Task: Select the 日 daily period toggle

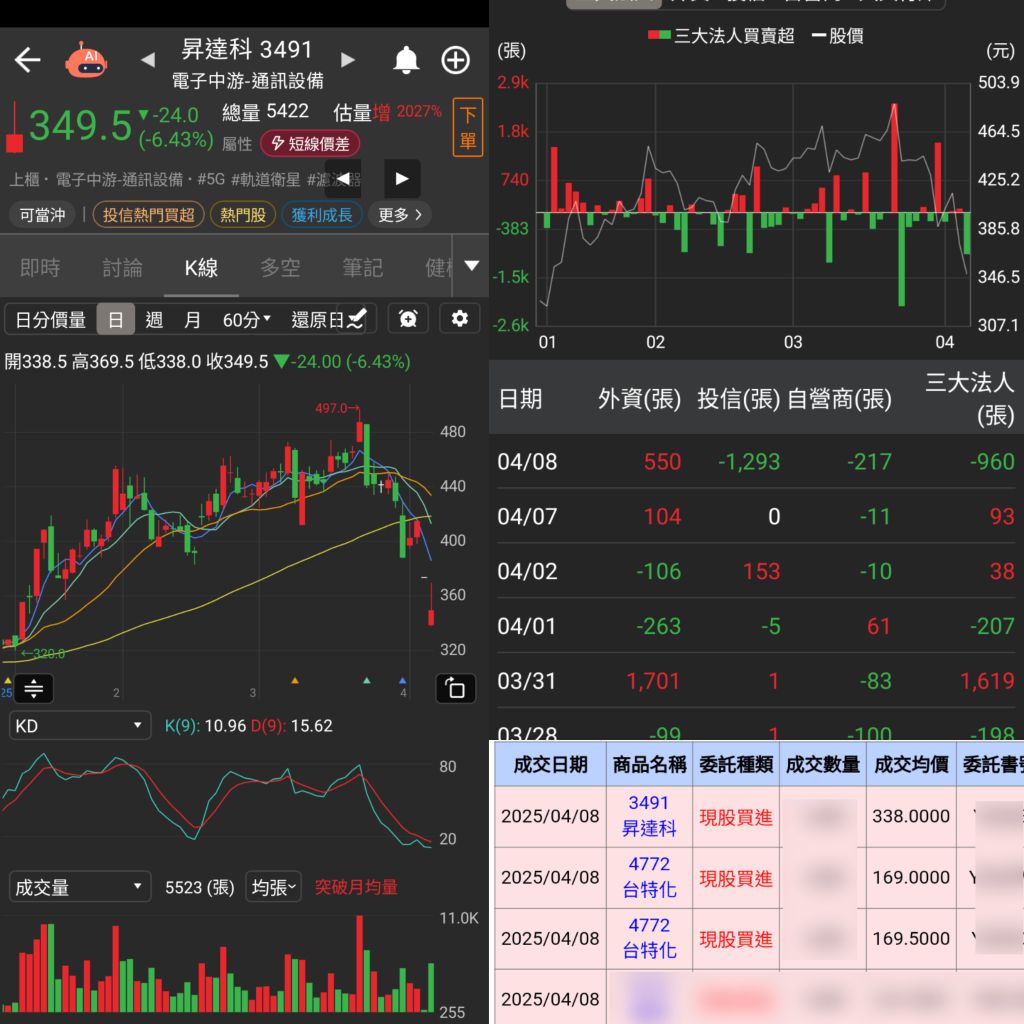Action: pyautogui.click(x=116, y=320)
